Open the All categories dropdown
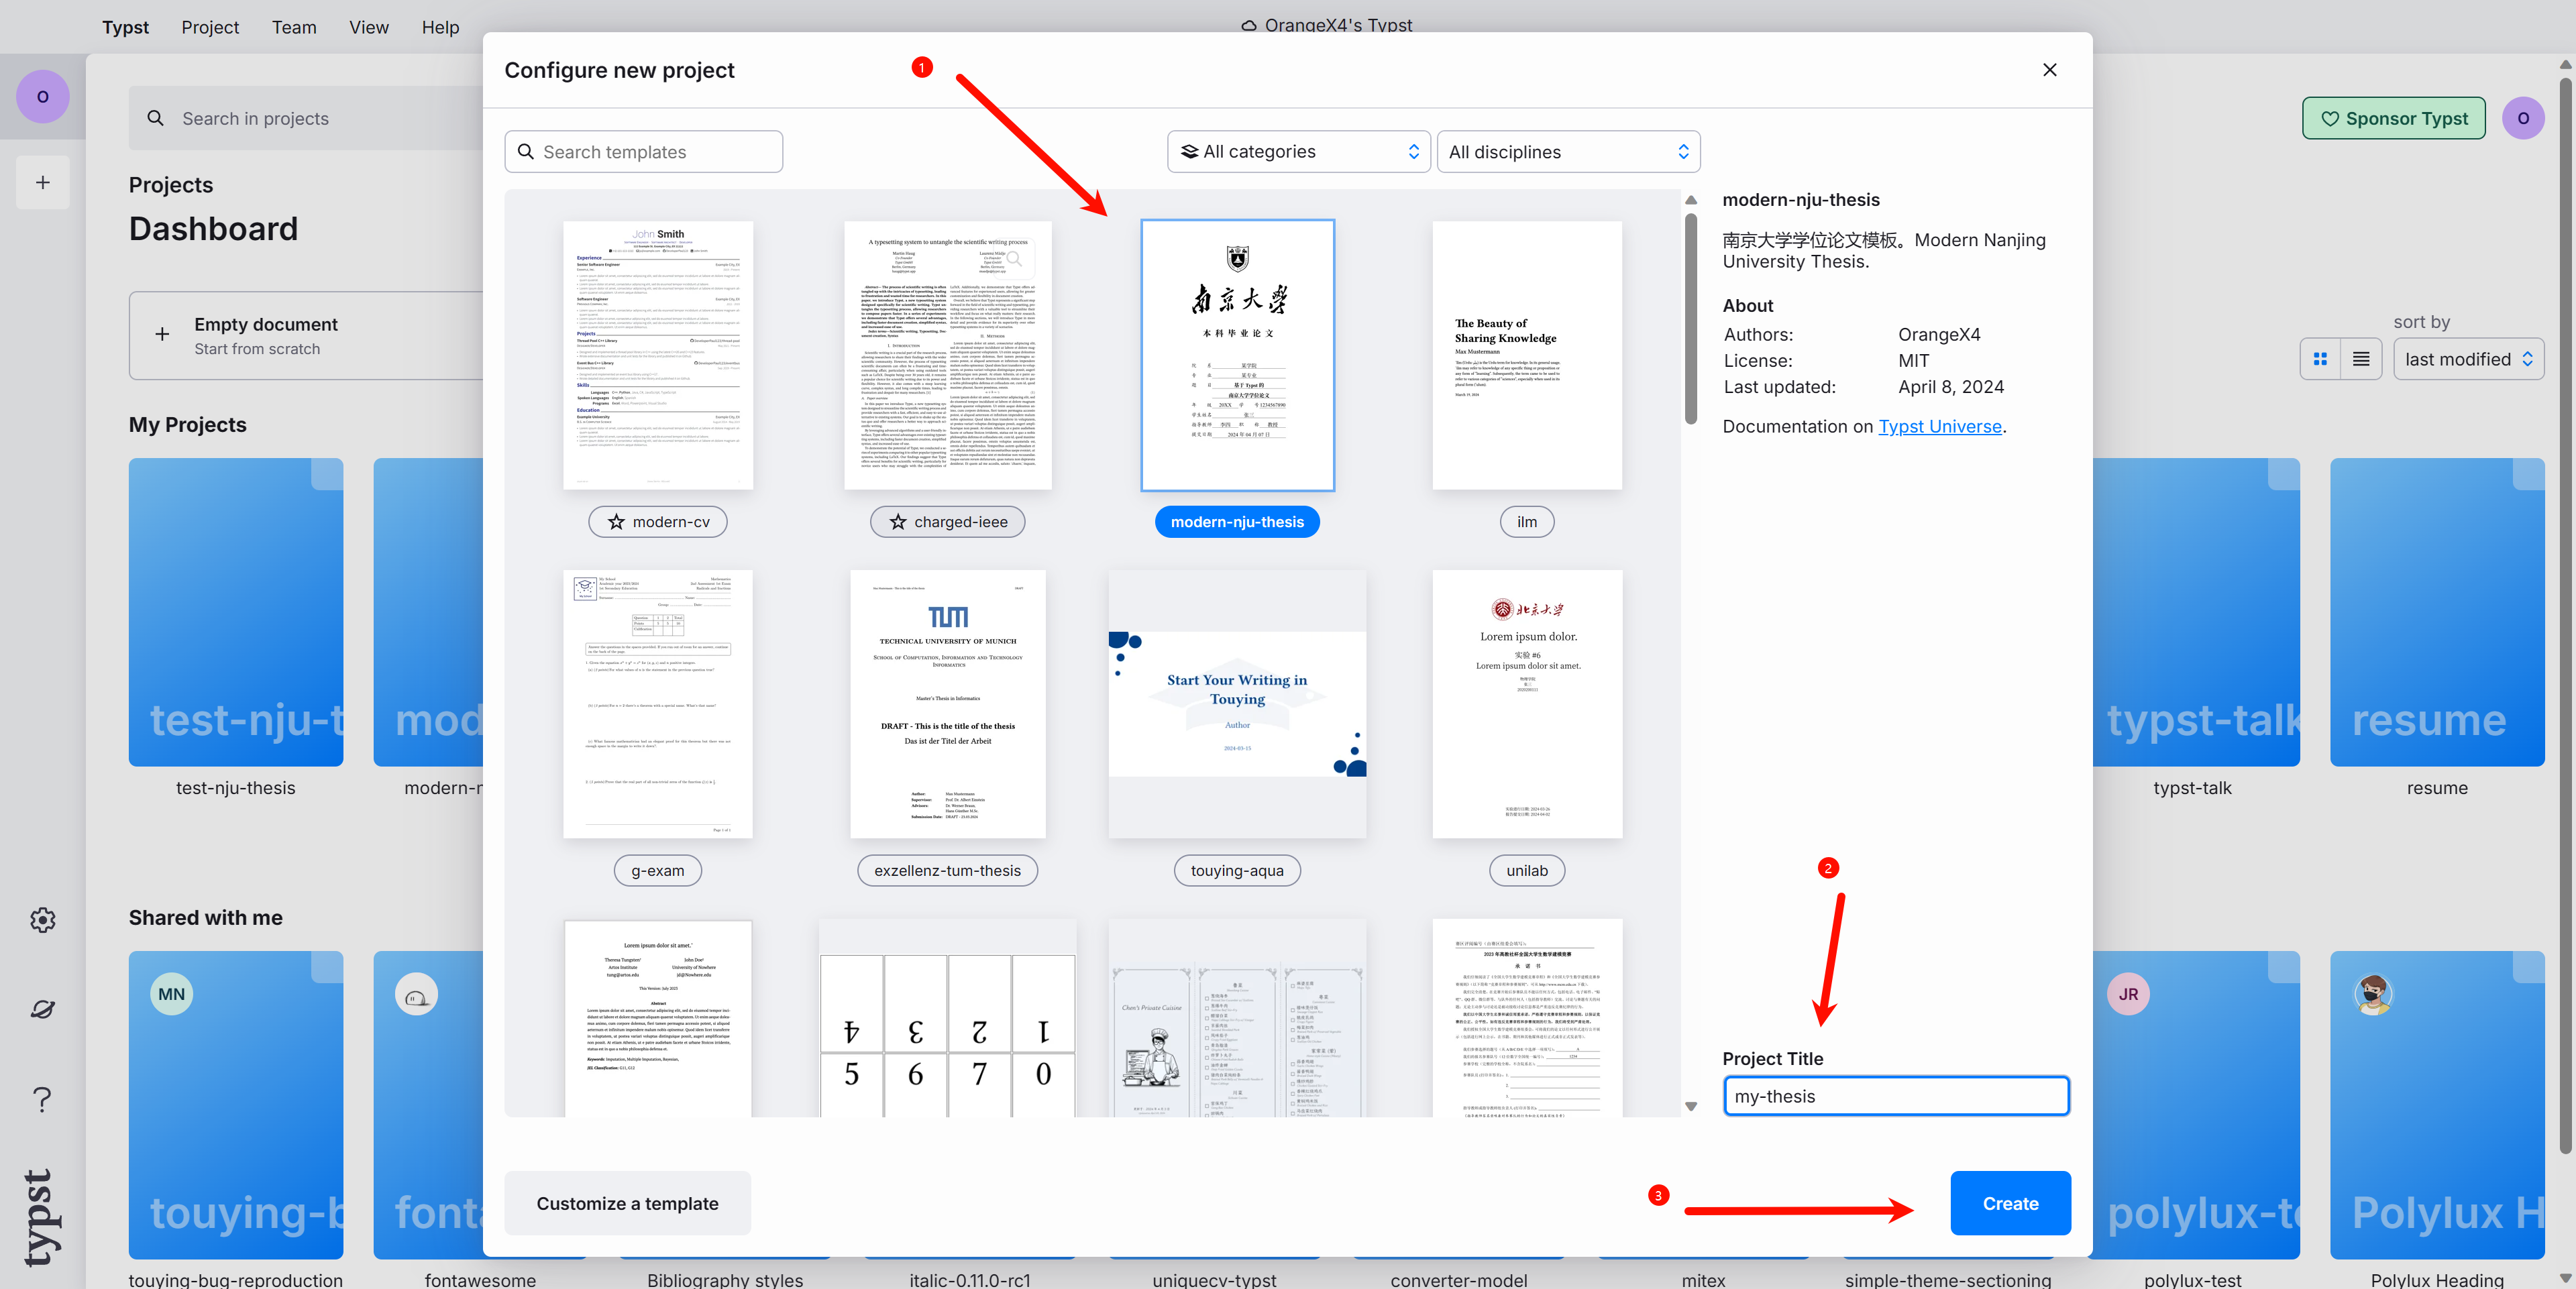This screenshot has width=2576, height=1289. [x=1298, y=152]
